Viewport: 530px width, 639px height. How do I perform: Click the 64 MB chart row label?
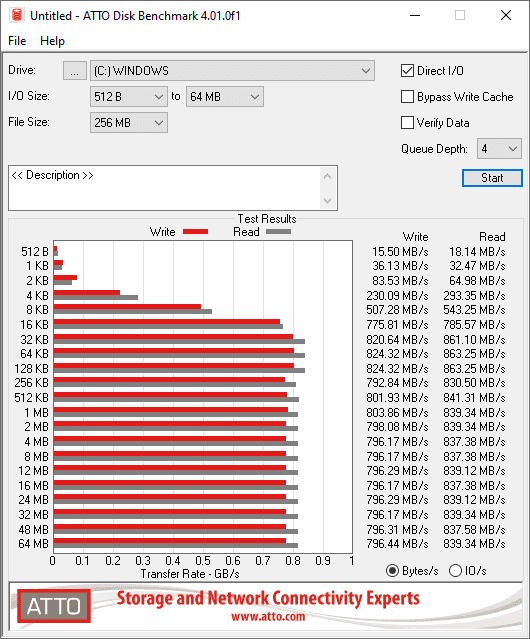(x=33, y=544)
